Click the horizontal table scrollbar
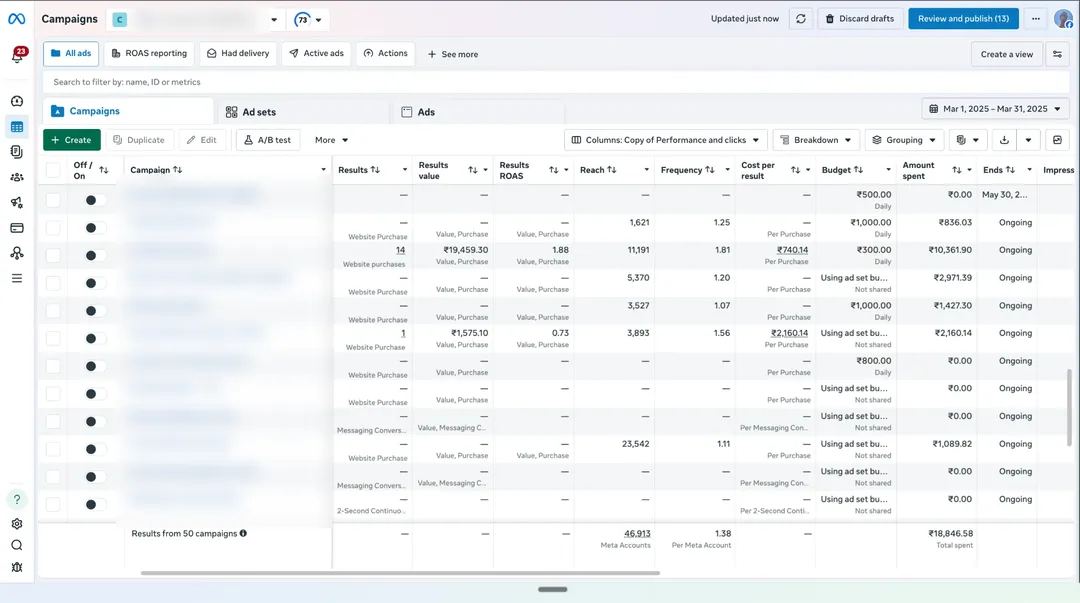 [x=400, y=573]
